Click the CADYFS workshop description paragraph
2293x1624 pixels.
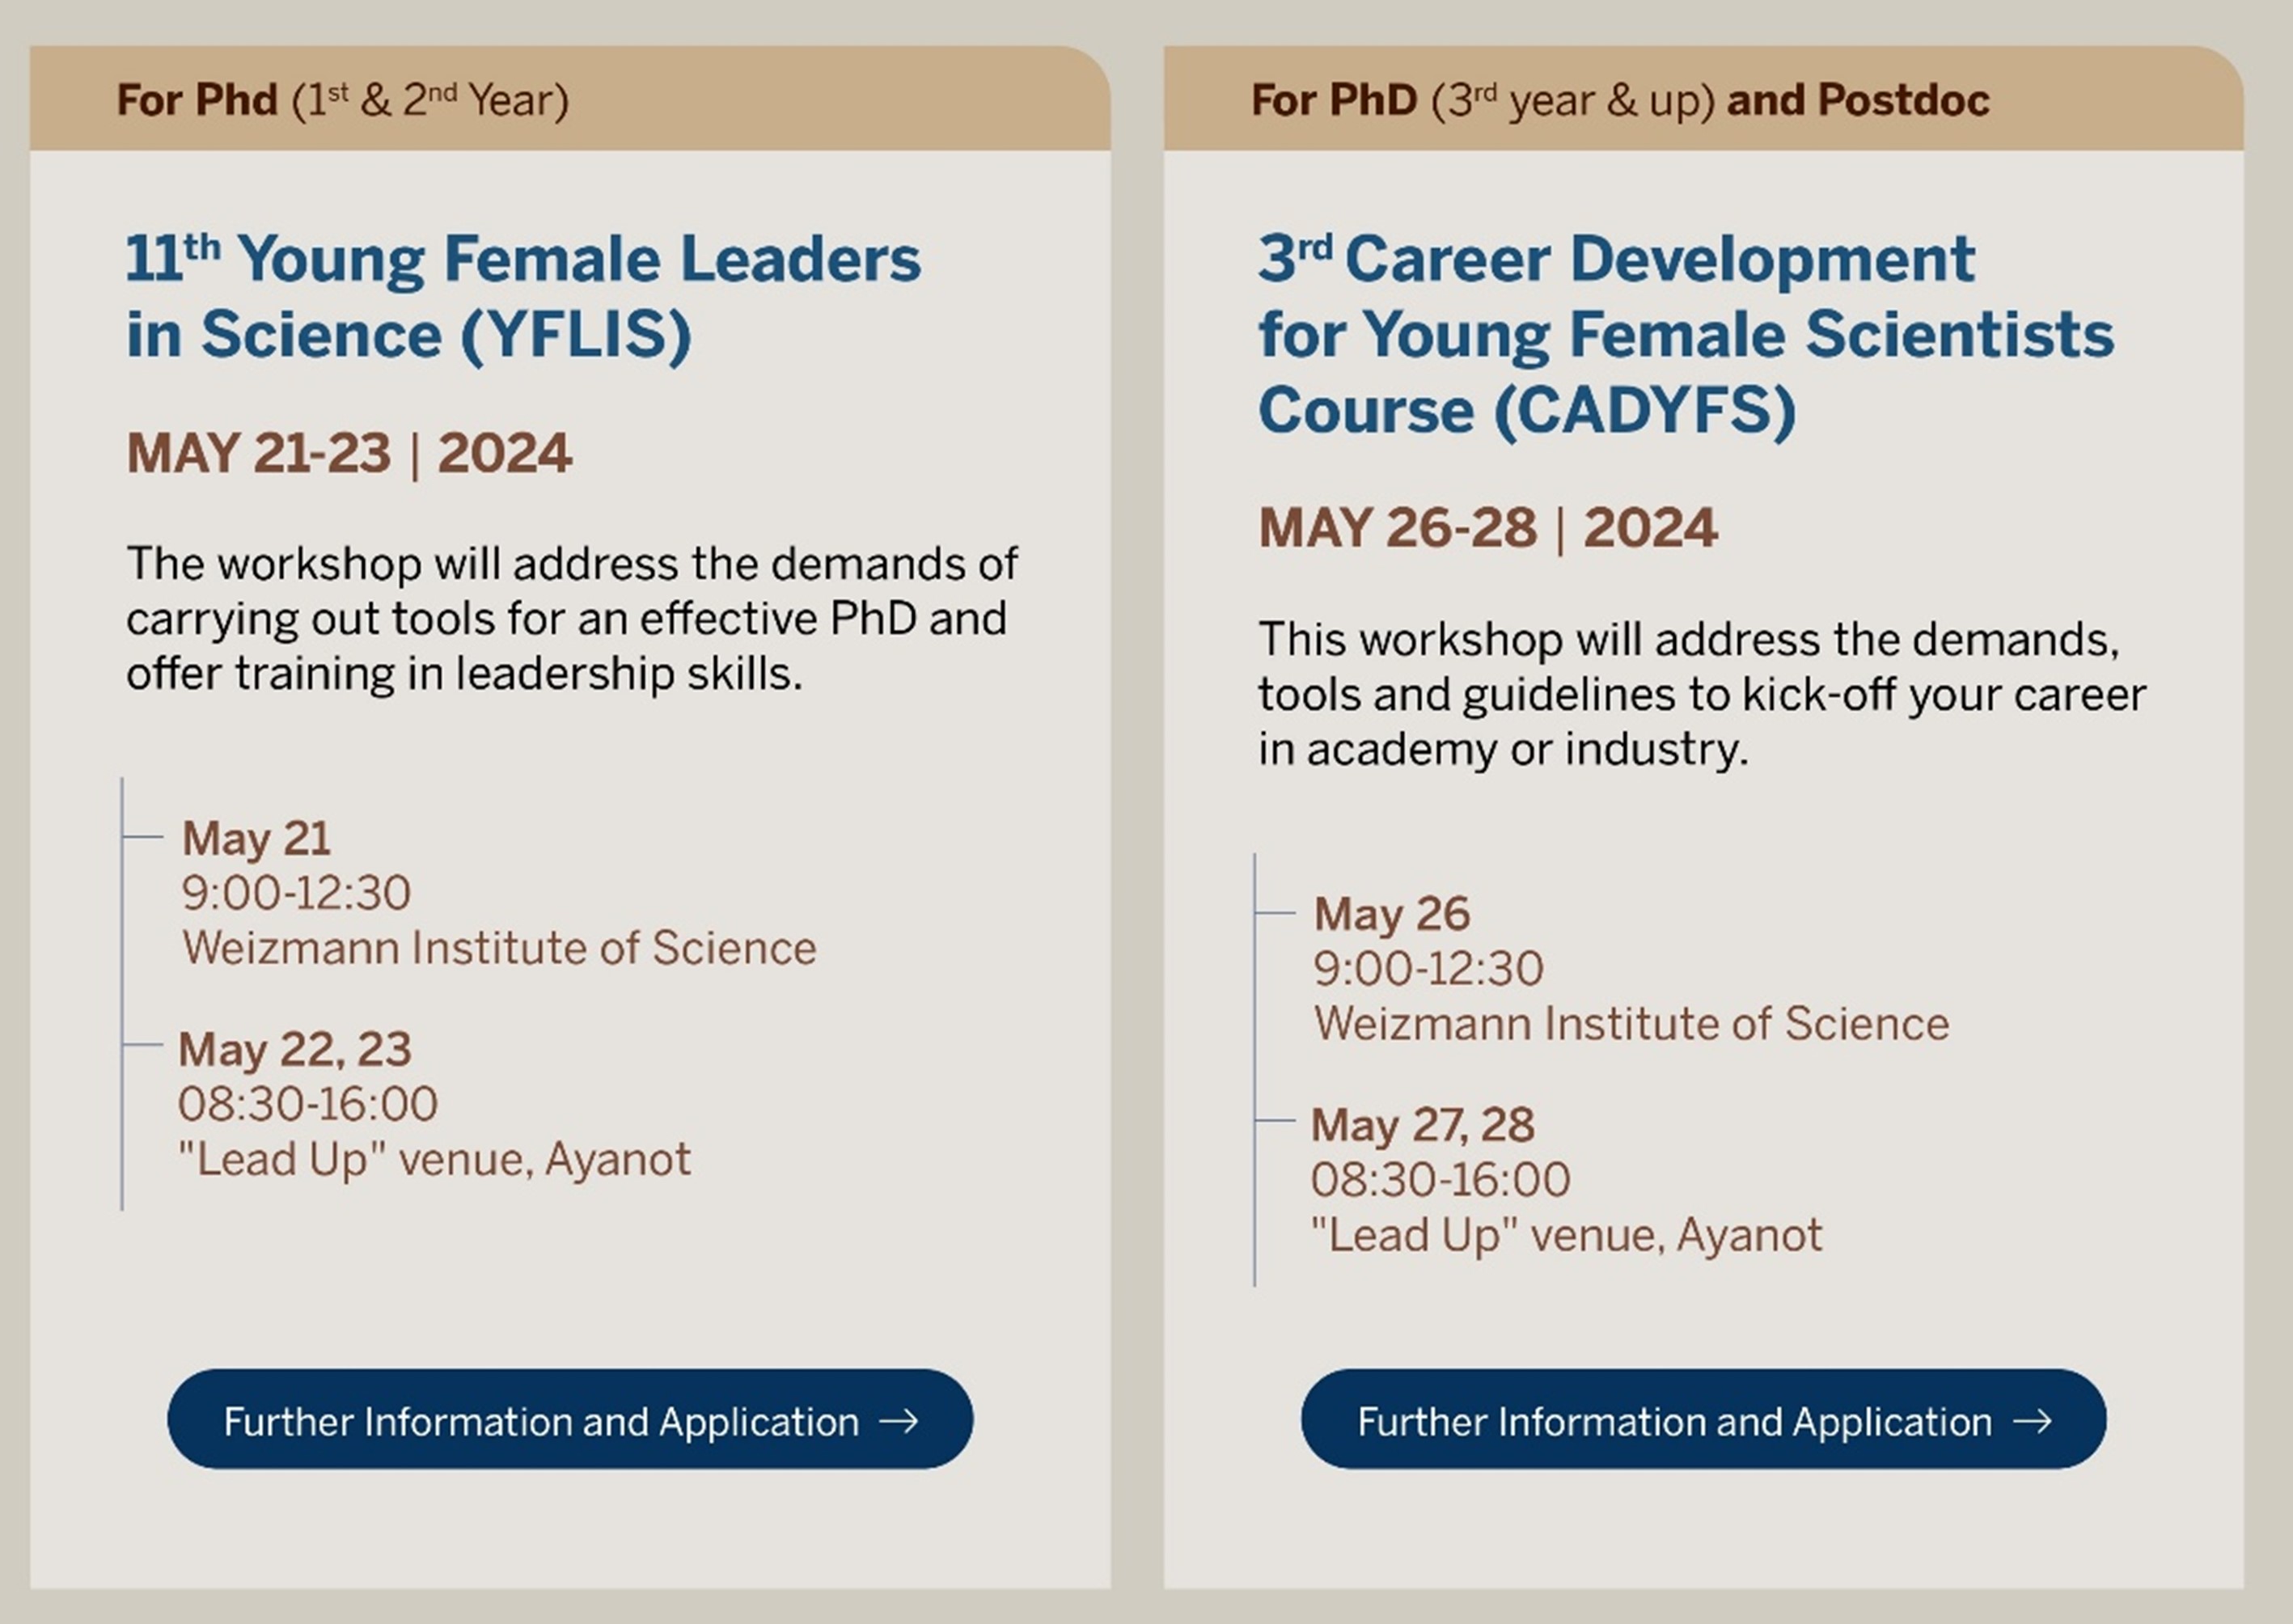coord(1702,694)
